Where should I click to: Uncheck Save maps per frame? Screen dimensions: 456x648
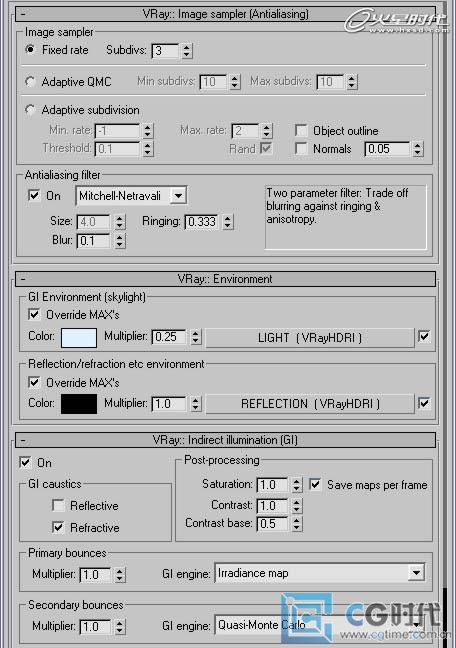pyautogui.click(x=315, y=484)
